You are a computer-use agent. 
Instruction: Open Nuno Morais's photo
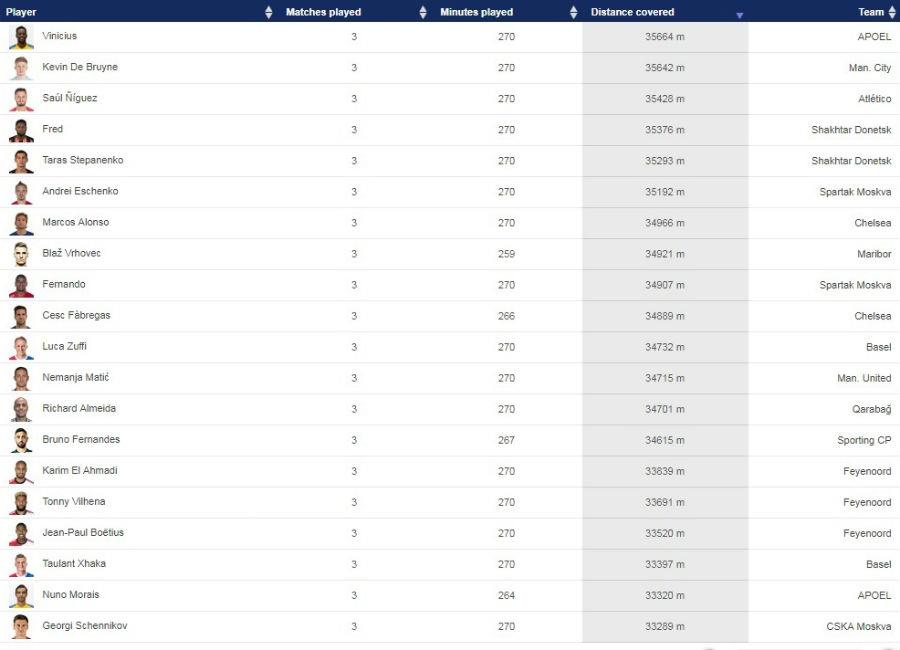[x=21, y=595]
